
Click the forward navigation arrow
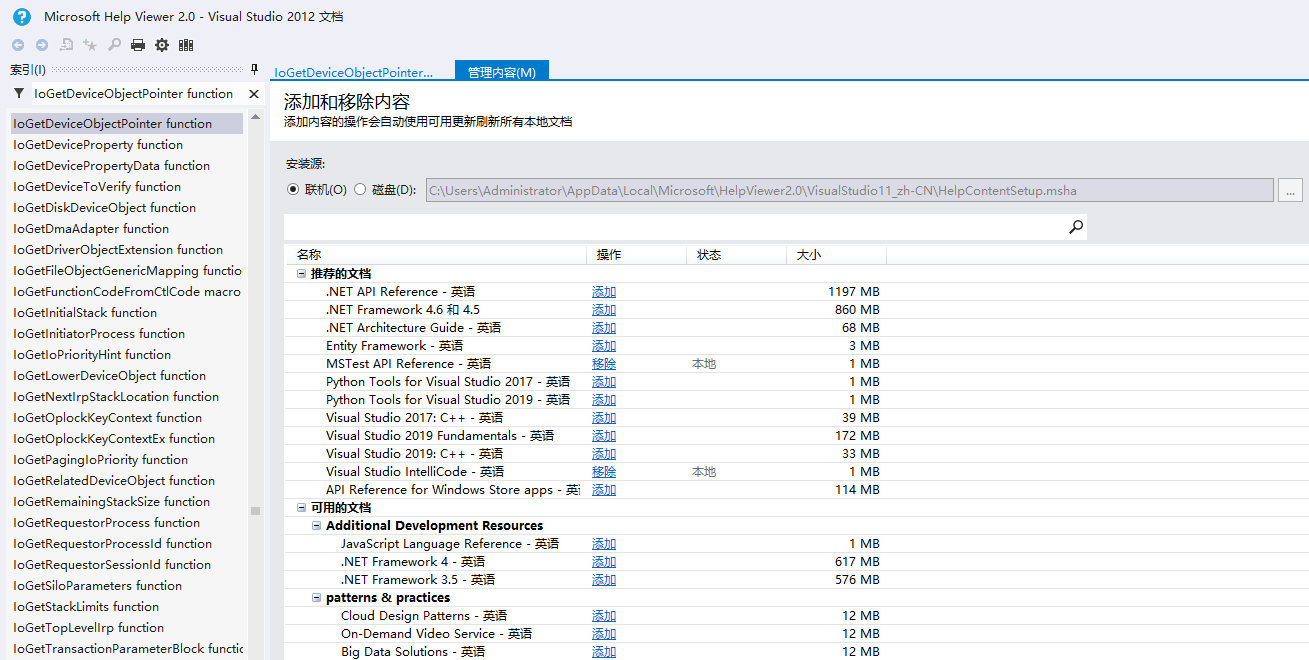point(41,45)
